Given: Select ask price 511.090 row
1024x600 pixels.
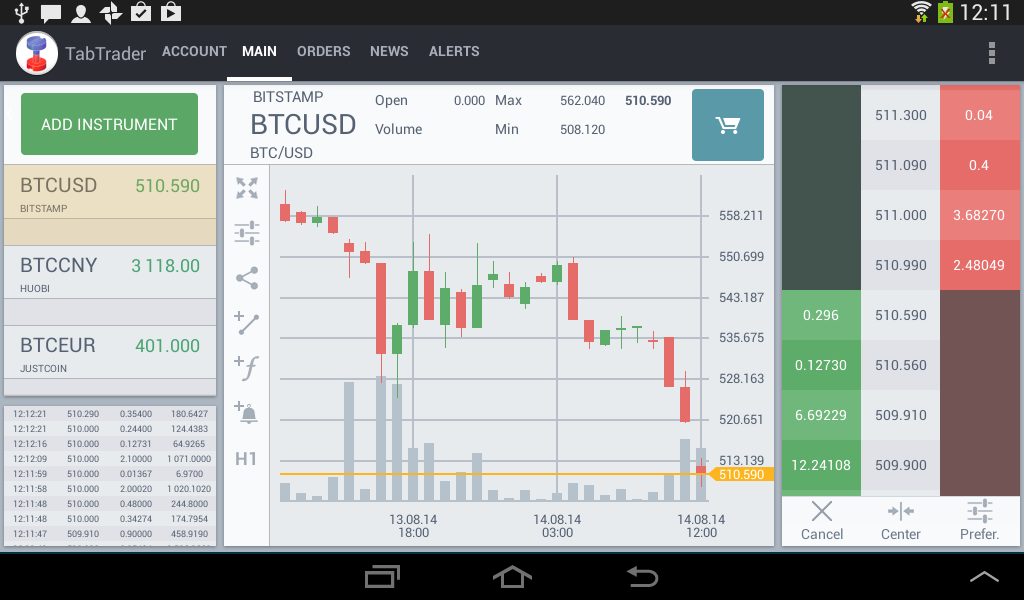Looking at the screenshot, I should [x=901, y=165].
